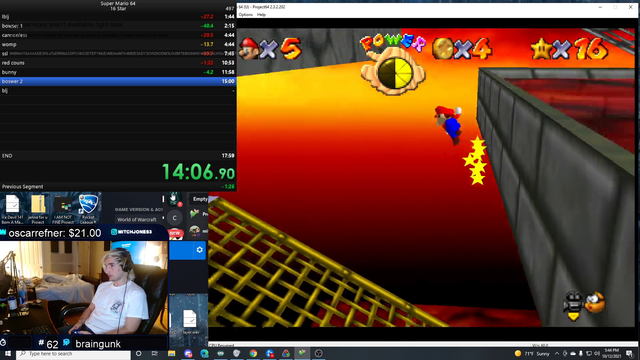Open Task View from the taskbar
Image resolution: width=640 pixels, height=360 pixels.
coord(155,353)
